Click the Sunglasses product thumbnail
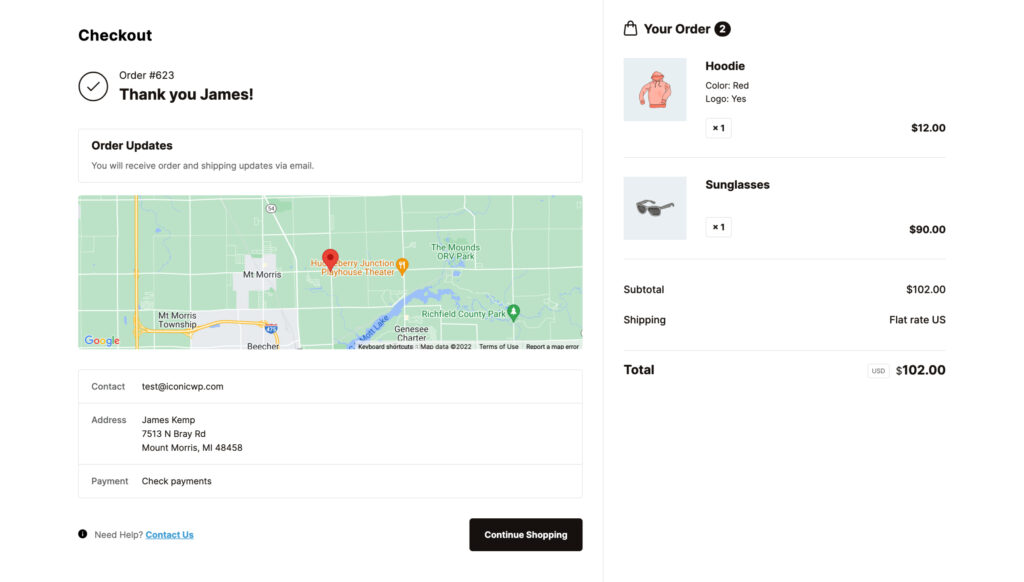 pyautogui.click(x=655, y=207)
